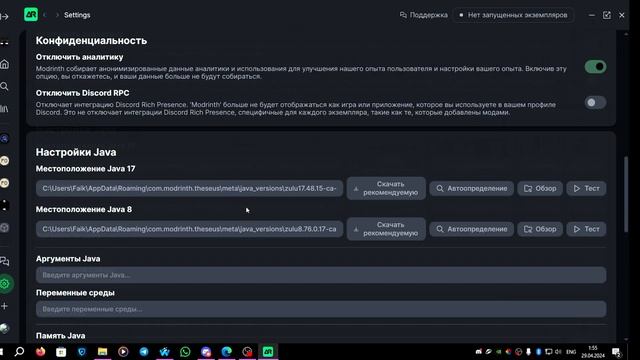Click the vertical scrollbar of the settings page
The image size is (640, 360).
(626, 194)
